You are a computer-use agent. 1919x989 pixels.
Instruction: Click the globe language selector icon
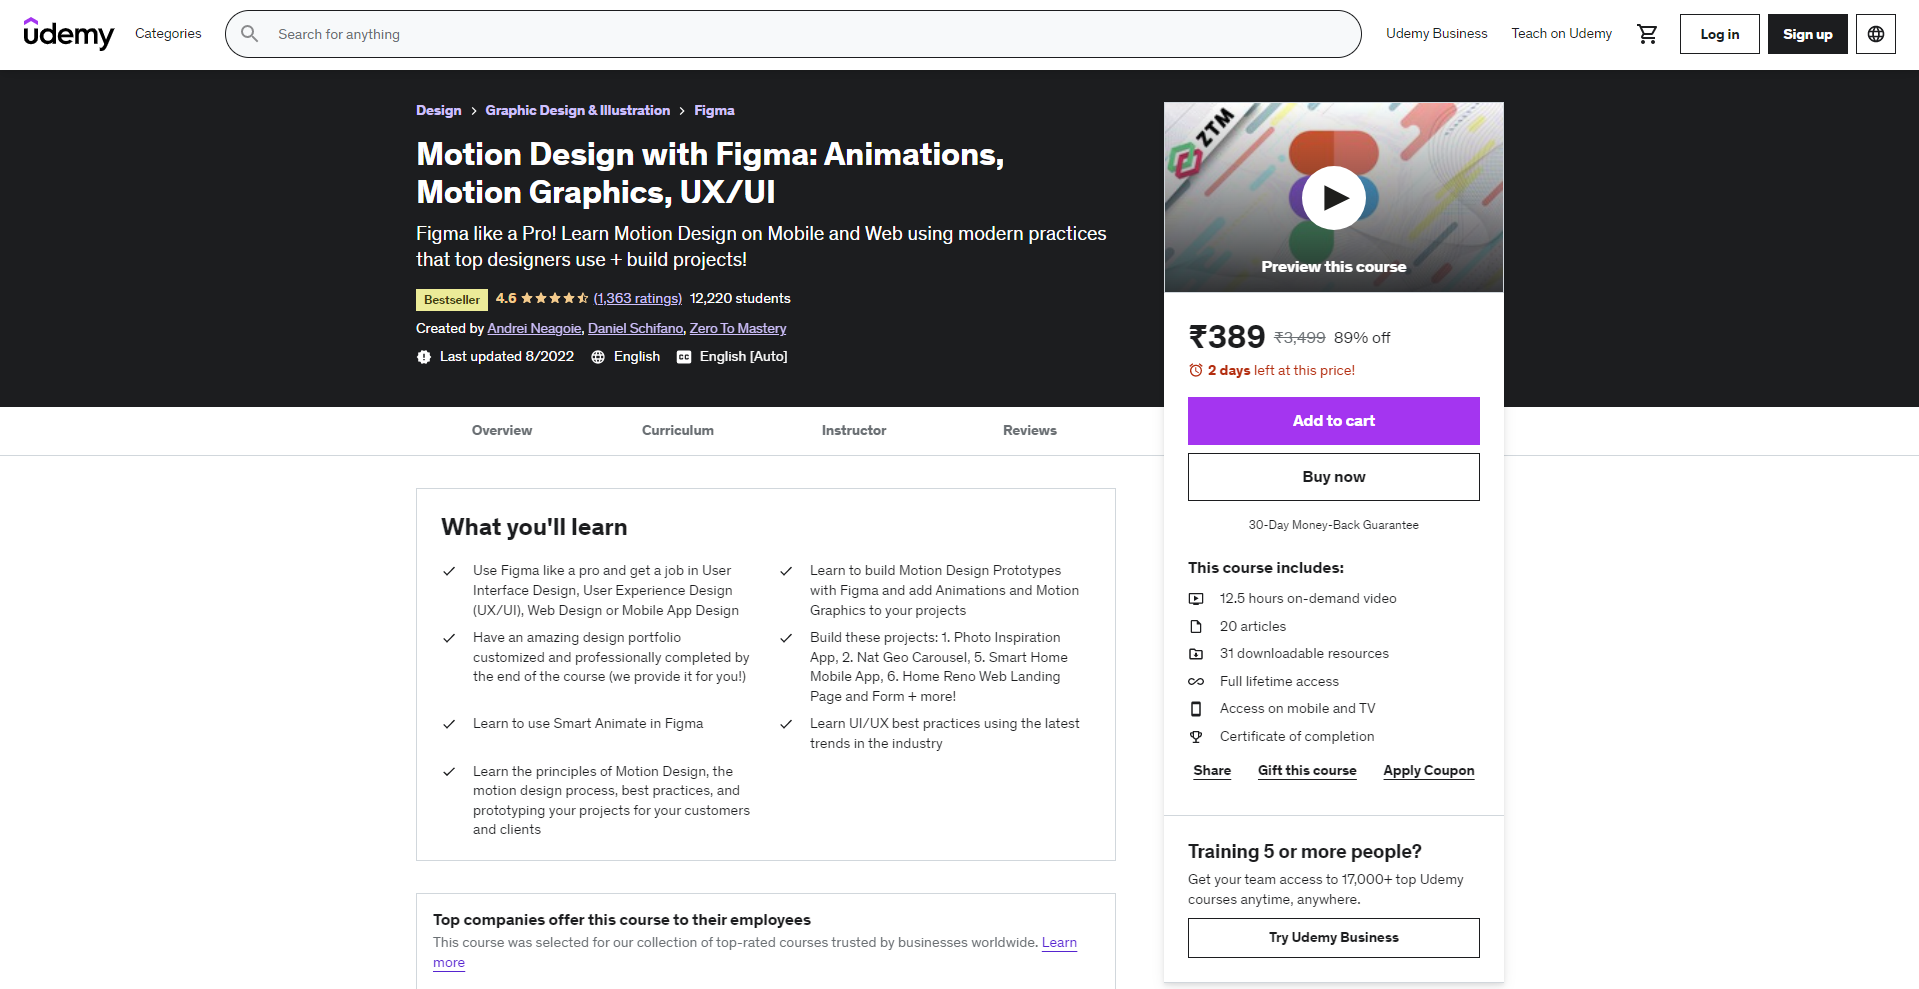[1876, 34]
